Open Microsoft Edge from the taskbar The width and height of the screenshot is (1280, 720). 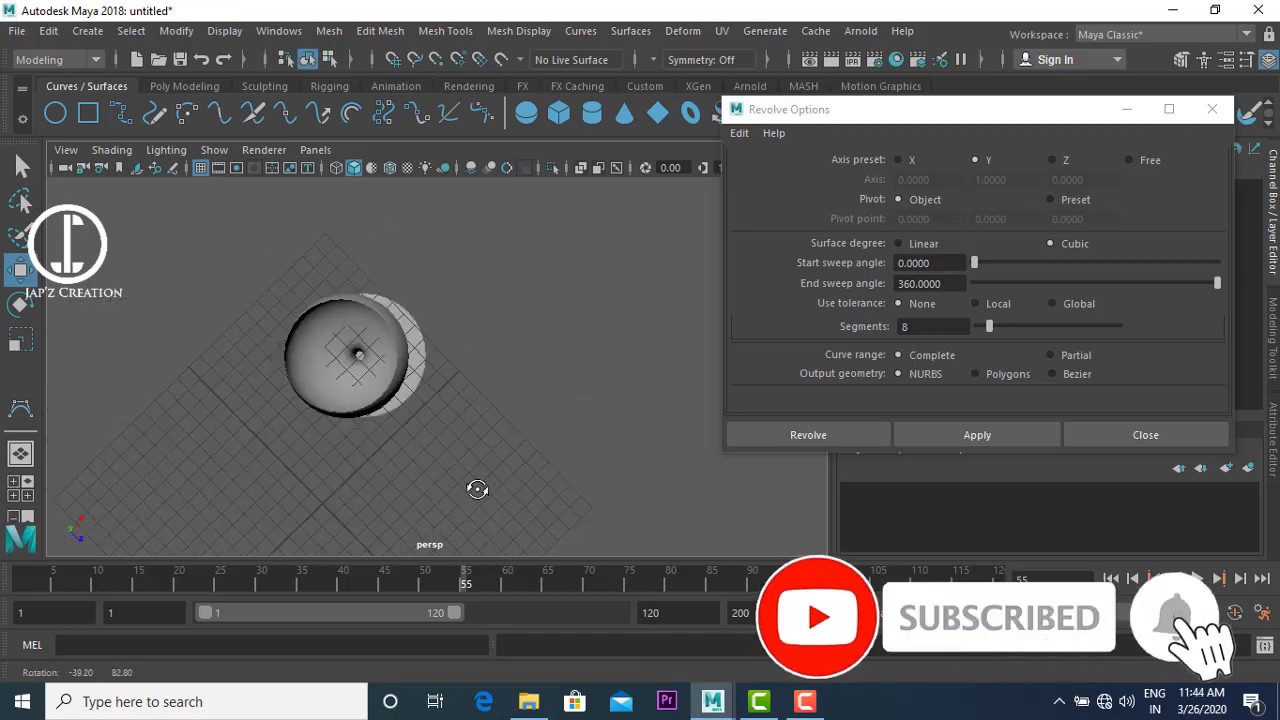tap(483, 702)
